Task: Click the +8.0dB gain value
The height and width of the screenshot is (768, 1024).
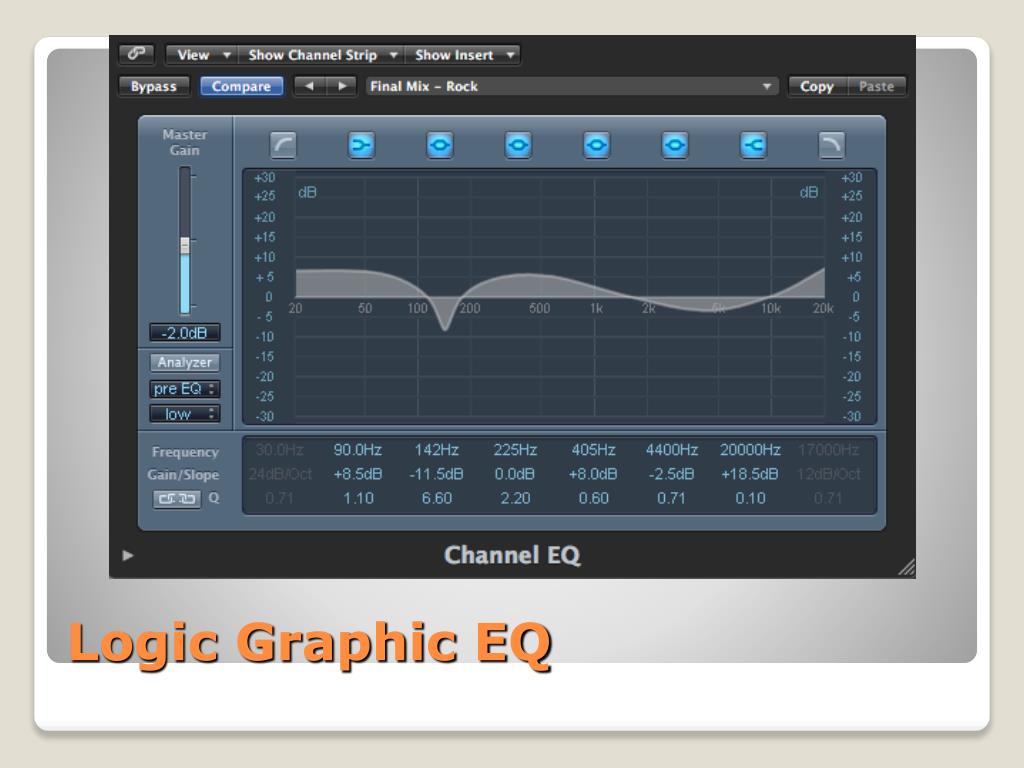Action: pos(594,474)
